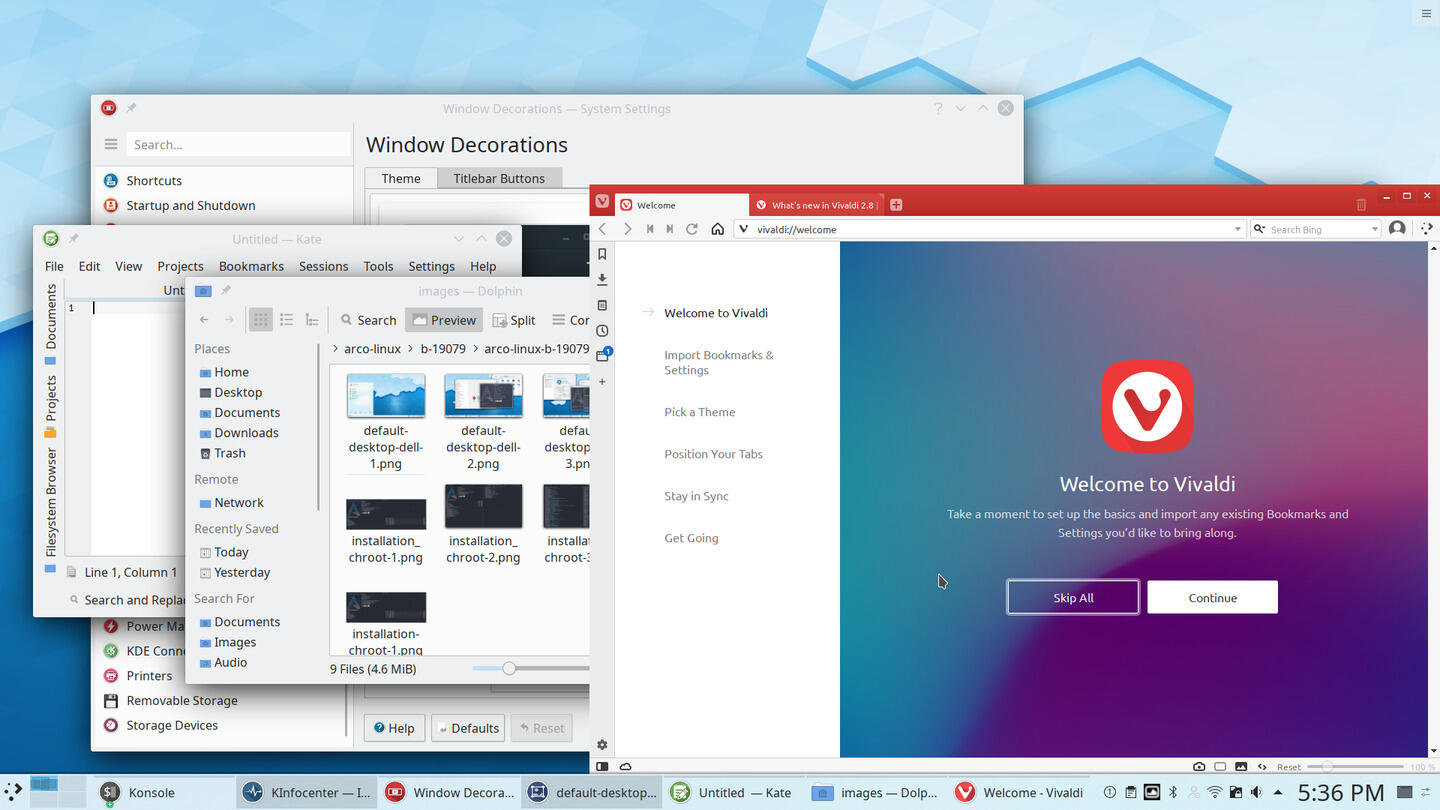The width and height of the screenshot is (1440, 810).
Task: Toggle Dolphin Preview button
Action: pos(444,320)
